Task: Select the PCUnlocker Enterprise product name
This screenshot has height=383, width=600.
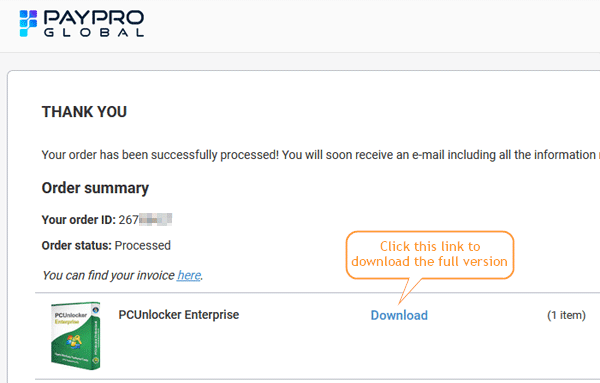Action: pos(179,315)
